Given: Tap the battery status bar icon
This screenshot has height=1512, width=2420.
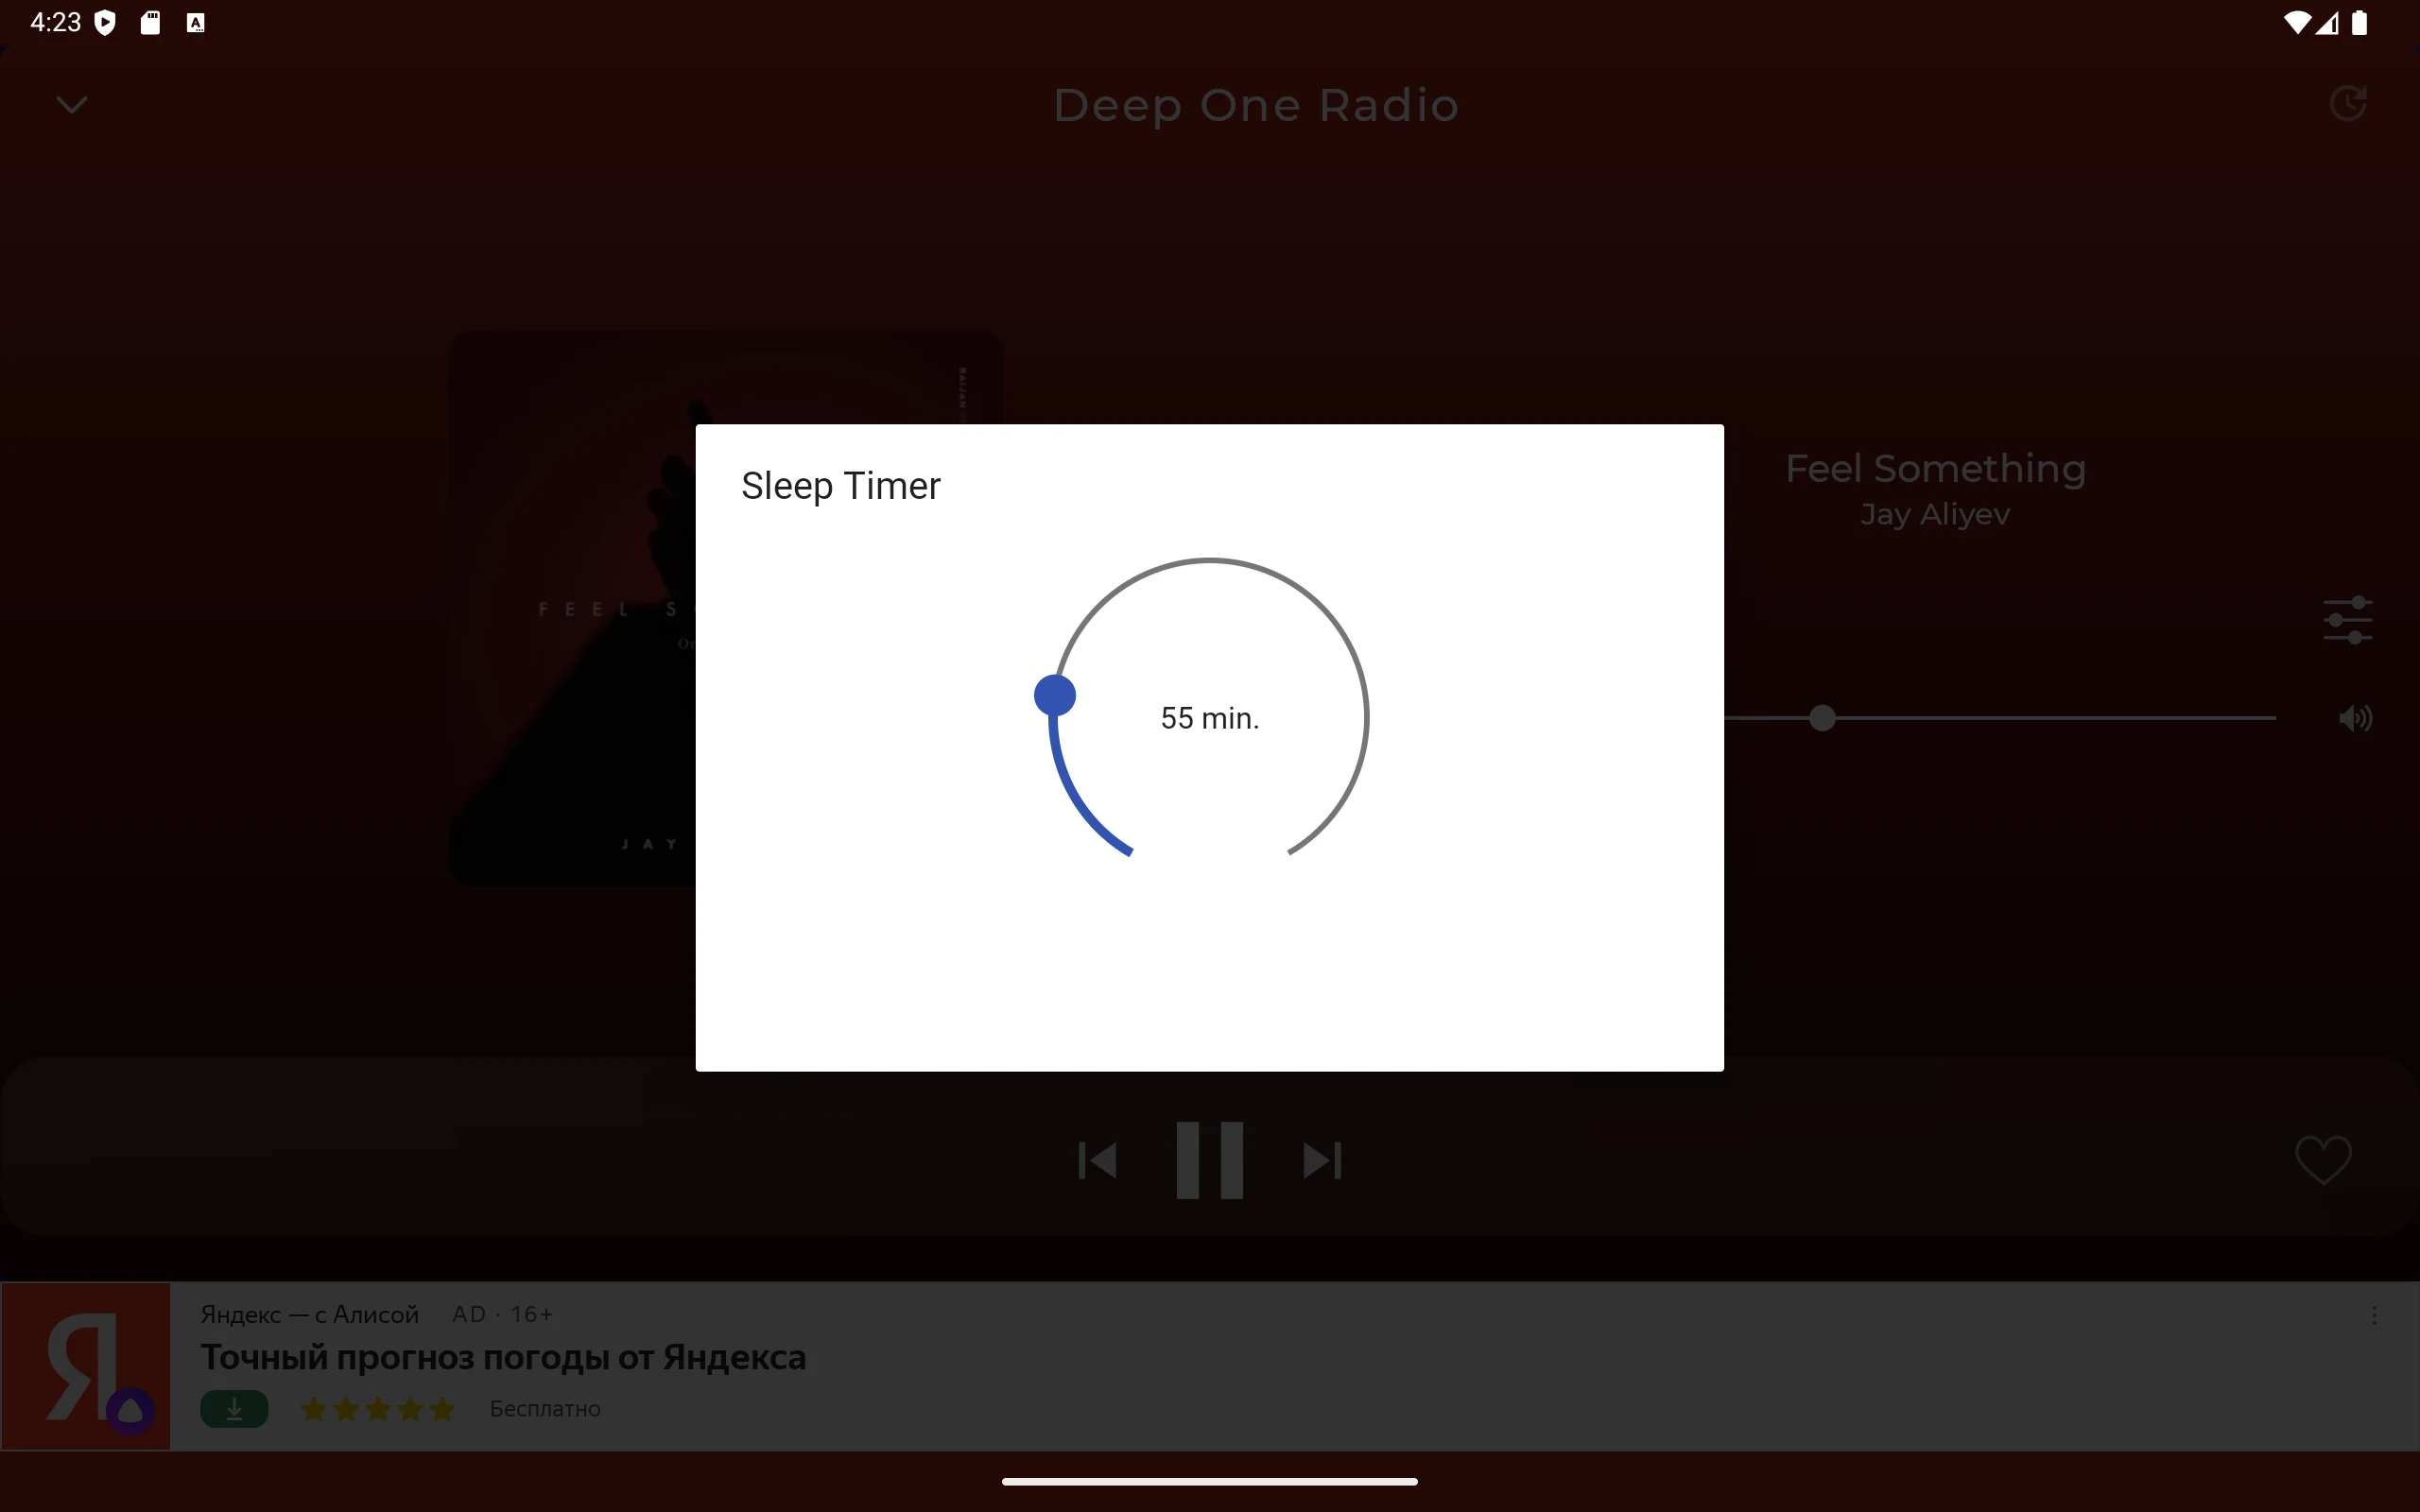Looking at the screenshot, I should 2359,23.
